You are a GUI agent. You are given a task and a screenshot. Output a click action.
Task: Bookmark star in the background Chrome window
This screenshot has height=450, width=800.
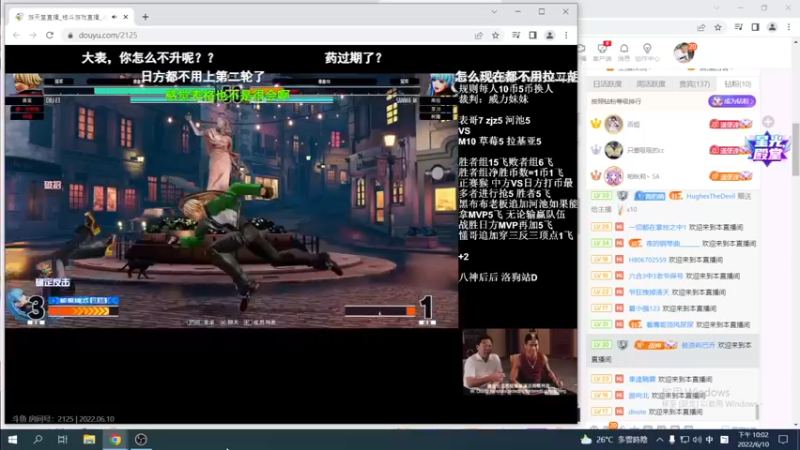coord(718,27)
